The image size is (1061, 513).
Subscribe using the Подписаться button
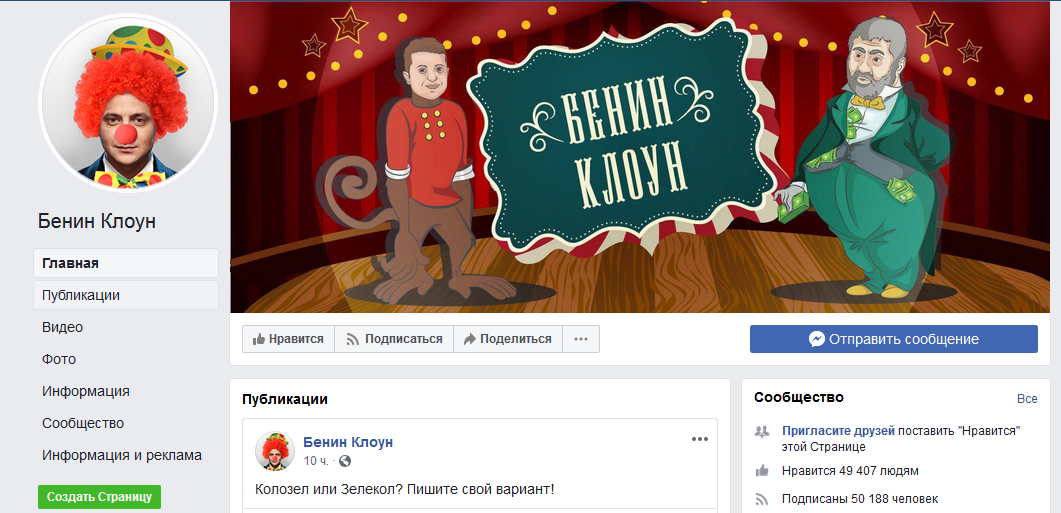tap(394, 339)
